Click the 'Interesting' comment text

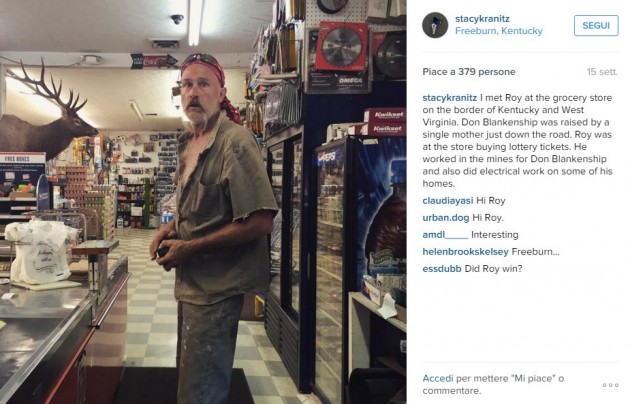tap(495, 235)
